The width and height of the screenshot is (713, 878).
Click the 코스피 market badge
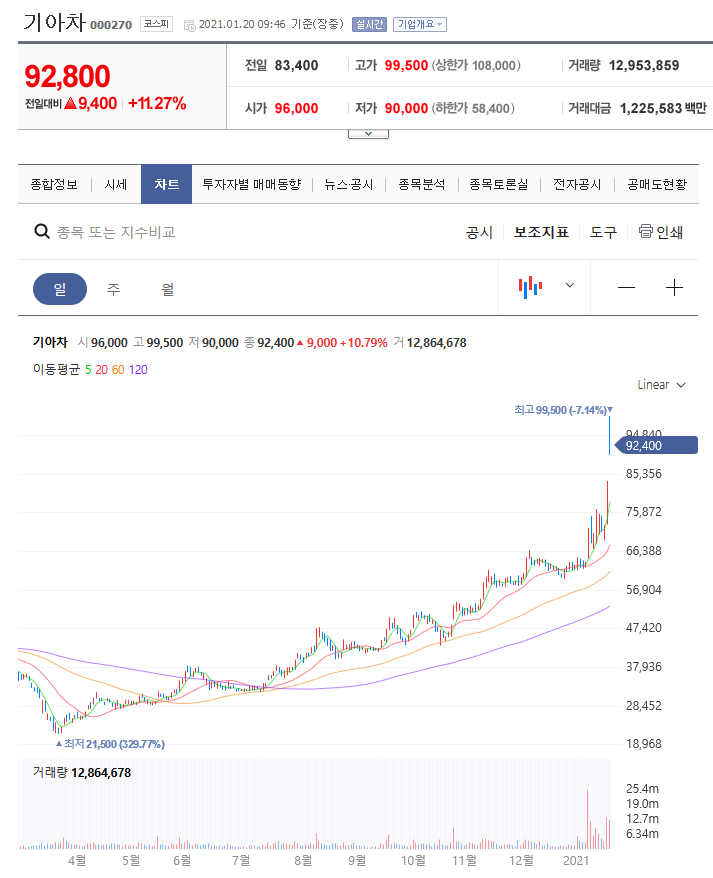click(x=156, y=24)
